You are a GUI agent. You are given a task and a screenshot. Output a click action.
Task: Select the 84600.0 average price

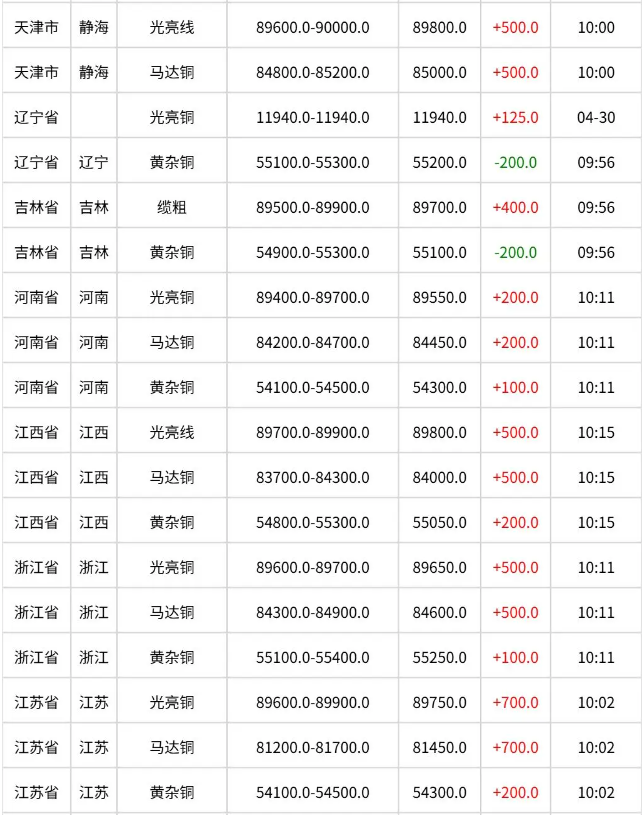coord(439,613)
